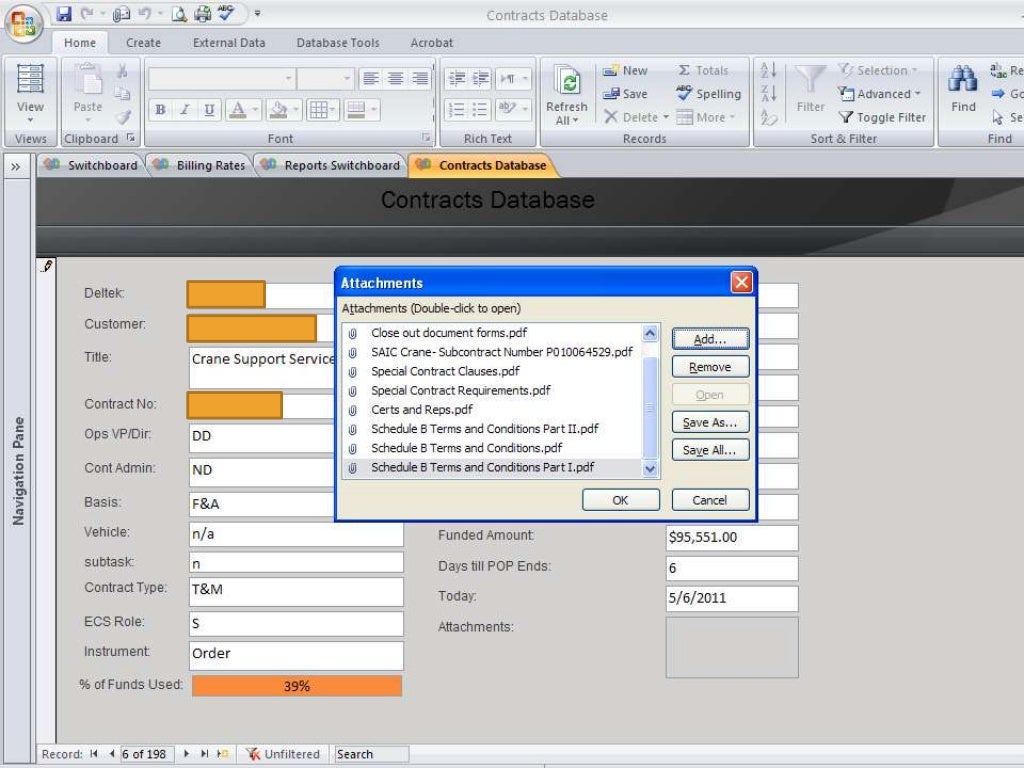The width and height of the screenshot is (1024, 768).
Task: Click the Office button logo
Action: click(x=24, y=24)
